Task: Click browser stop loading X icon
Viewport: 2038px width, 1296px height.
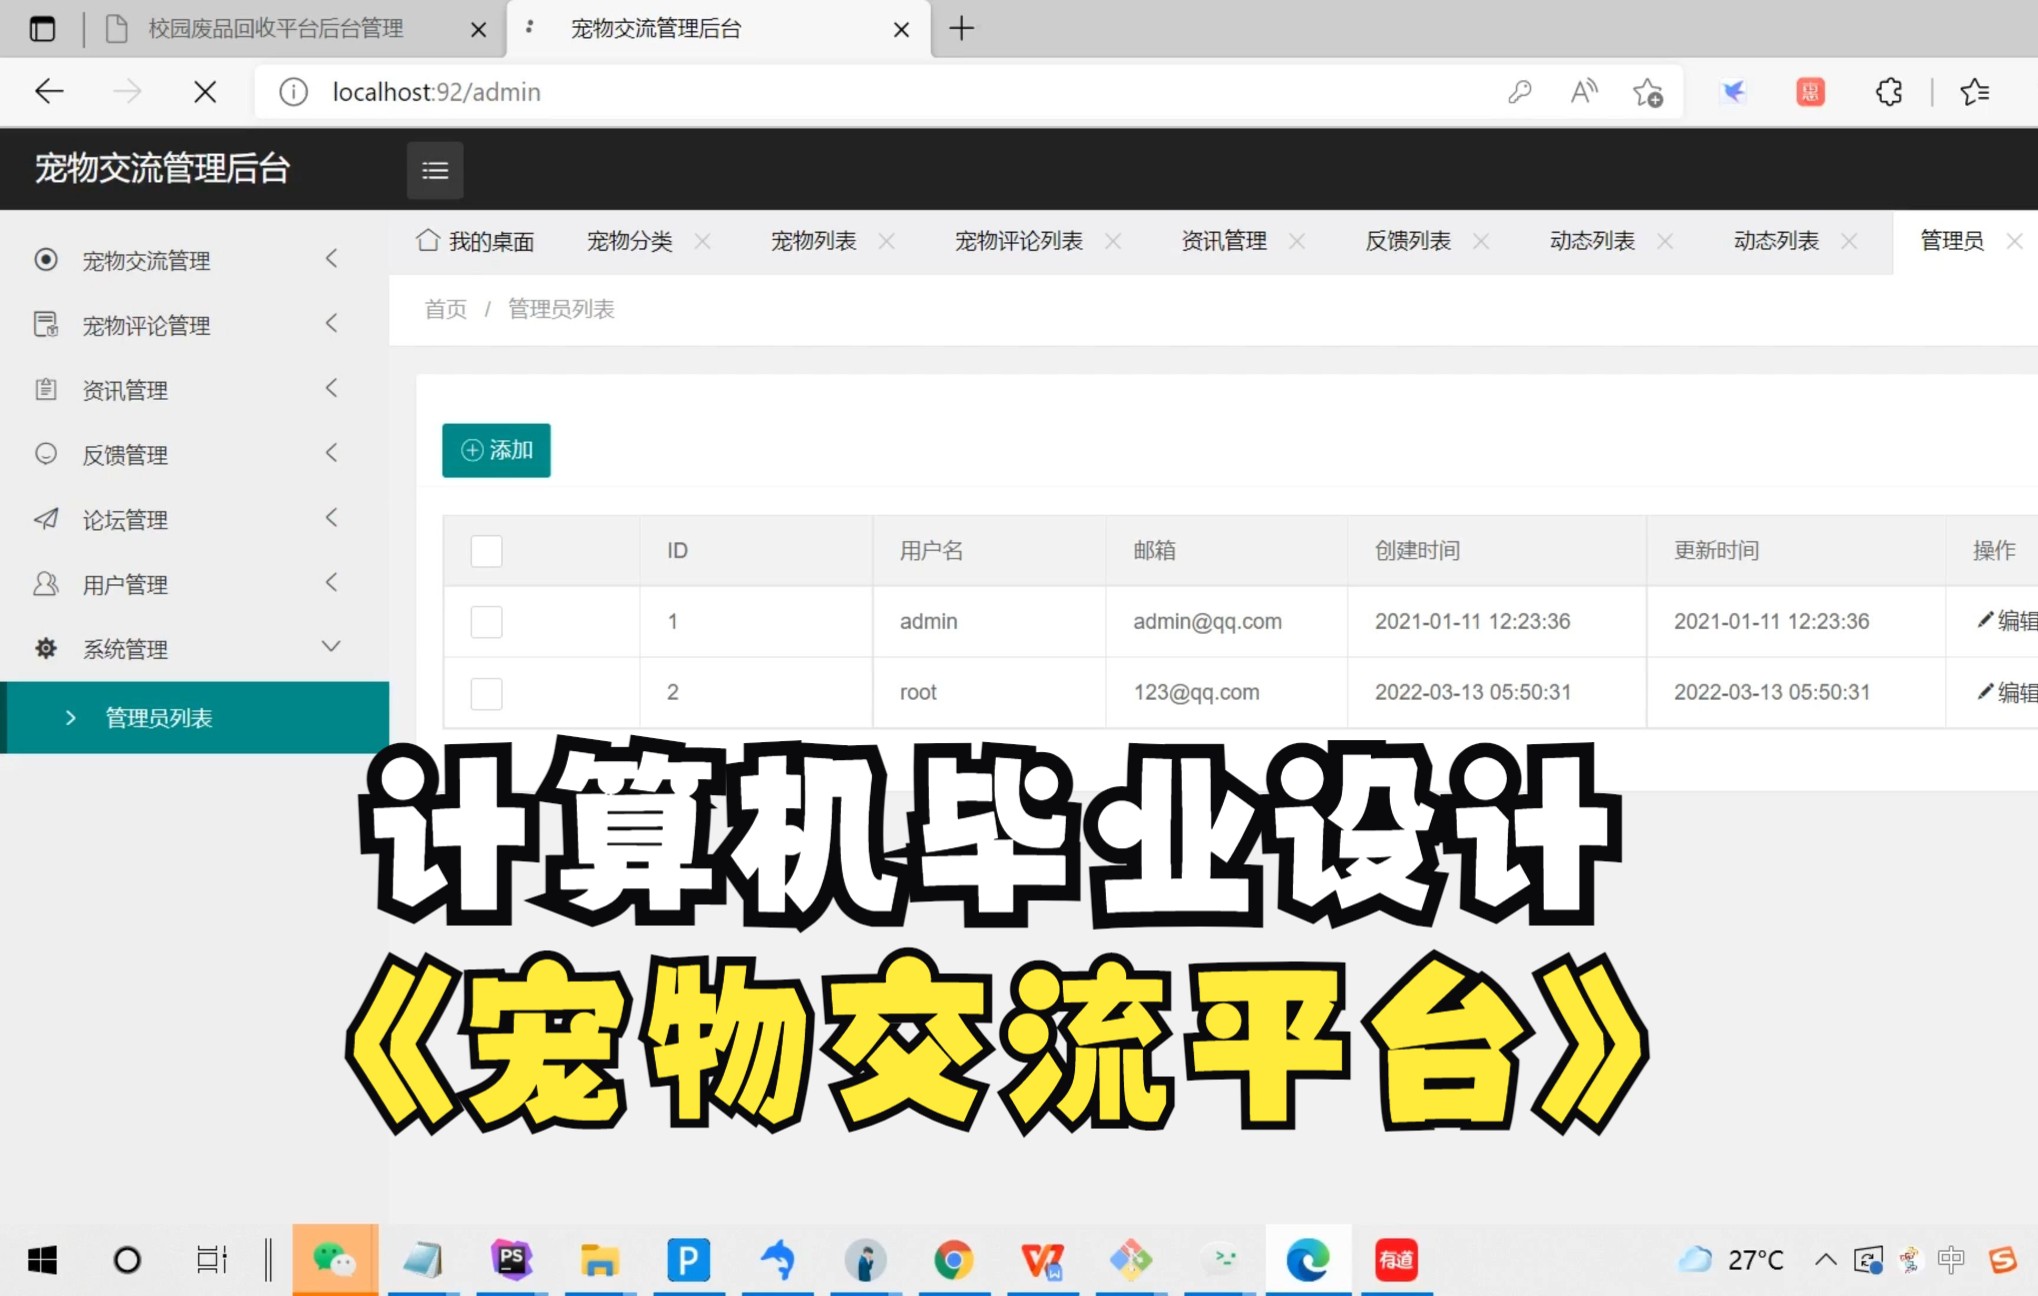Action: coord(205,92)
